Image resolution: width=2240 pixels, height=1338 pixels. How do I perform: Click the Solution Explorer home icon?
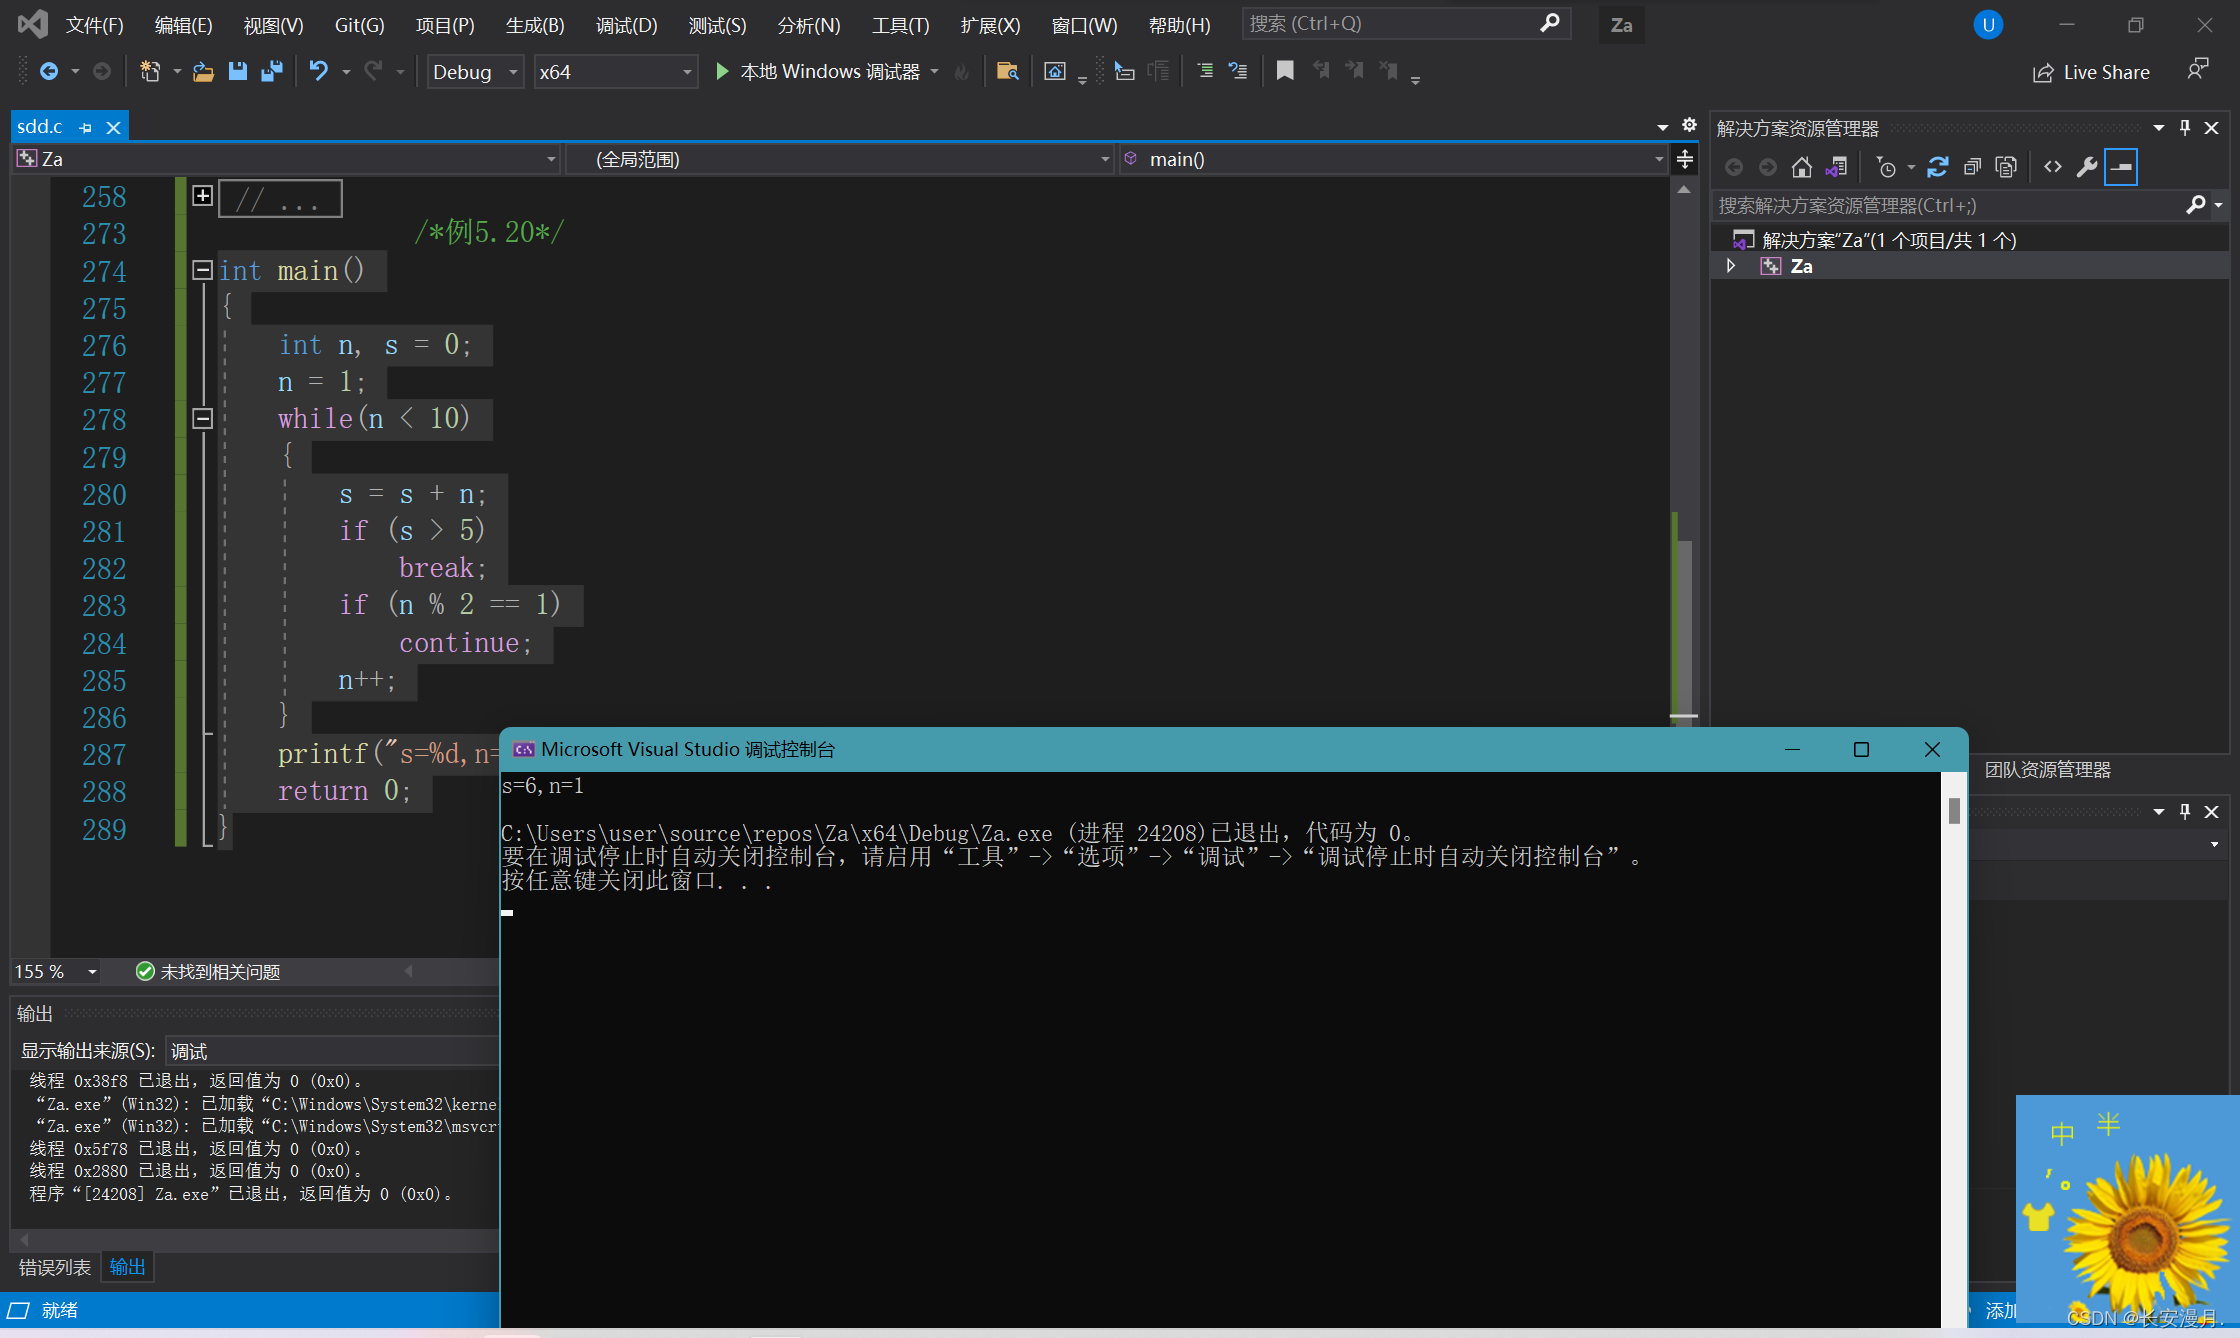coord(1801,167)
